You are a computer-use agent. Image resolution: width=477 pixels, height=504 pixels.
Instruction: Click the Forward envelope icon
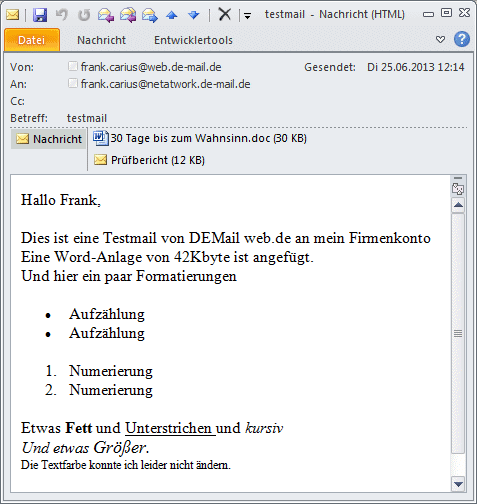click(150, 15)
